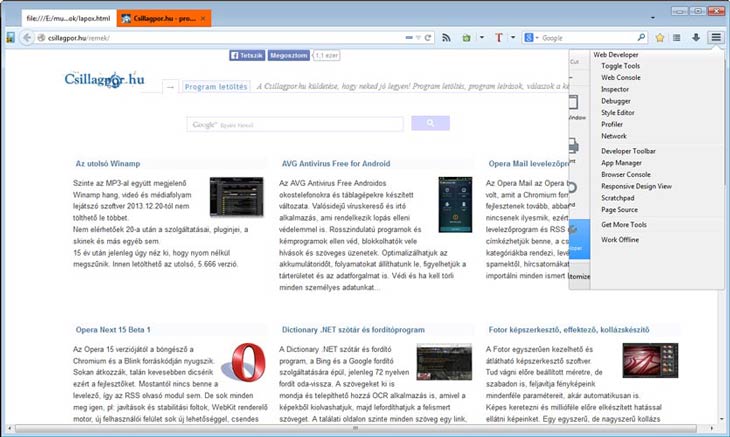Open dropdown arrow next to green addon icon

tap(481, 38)
